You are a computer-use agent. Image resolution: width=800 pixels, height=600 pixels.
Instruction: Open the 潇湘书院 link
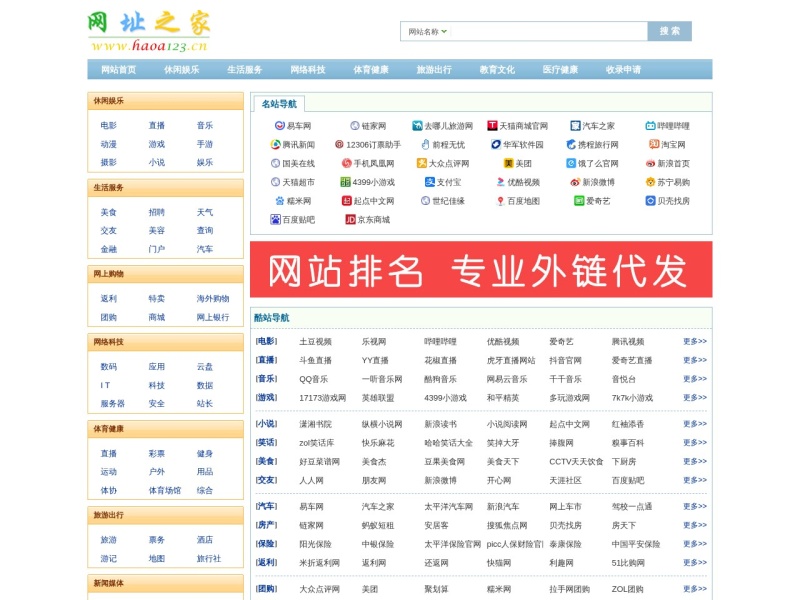[315, 424]
